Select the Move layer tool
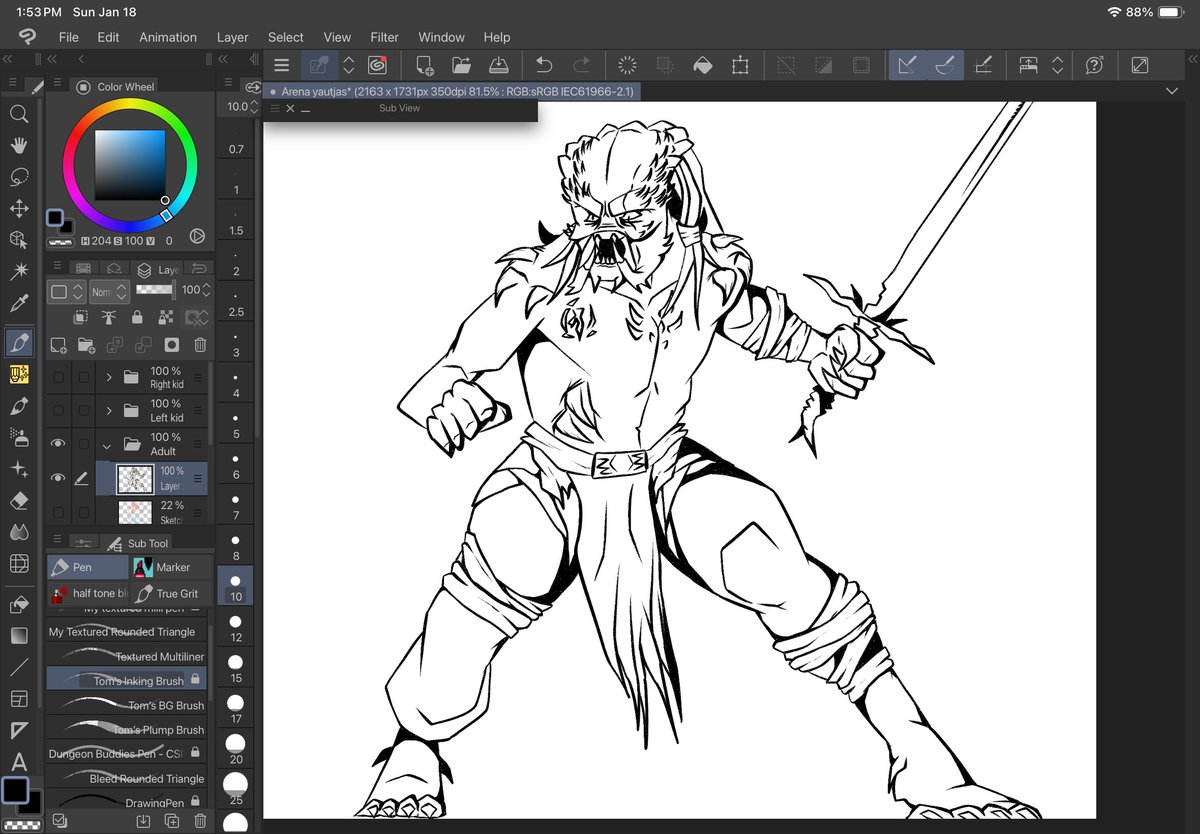This screenshot has height=834, width=1200. coord(18,209)
